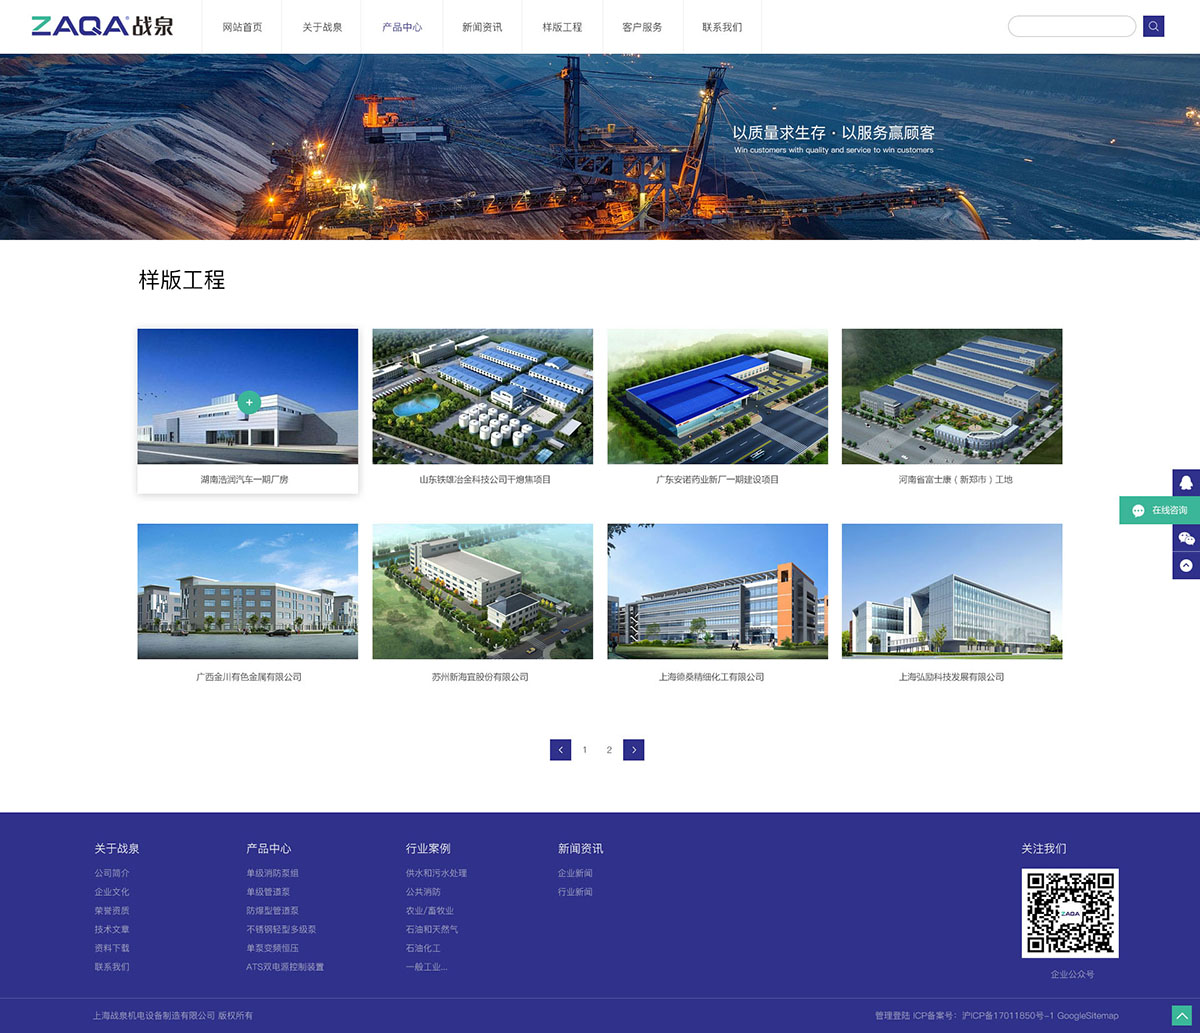This screenshot has height=1033, width=1200.
Task: Click the 在线咨询 chat button
Action: [1160, 510]
